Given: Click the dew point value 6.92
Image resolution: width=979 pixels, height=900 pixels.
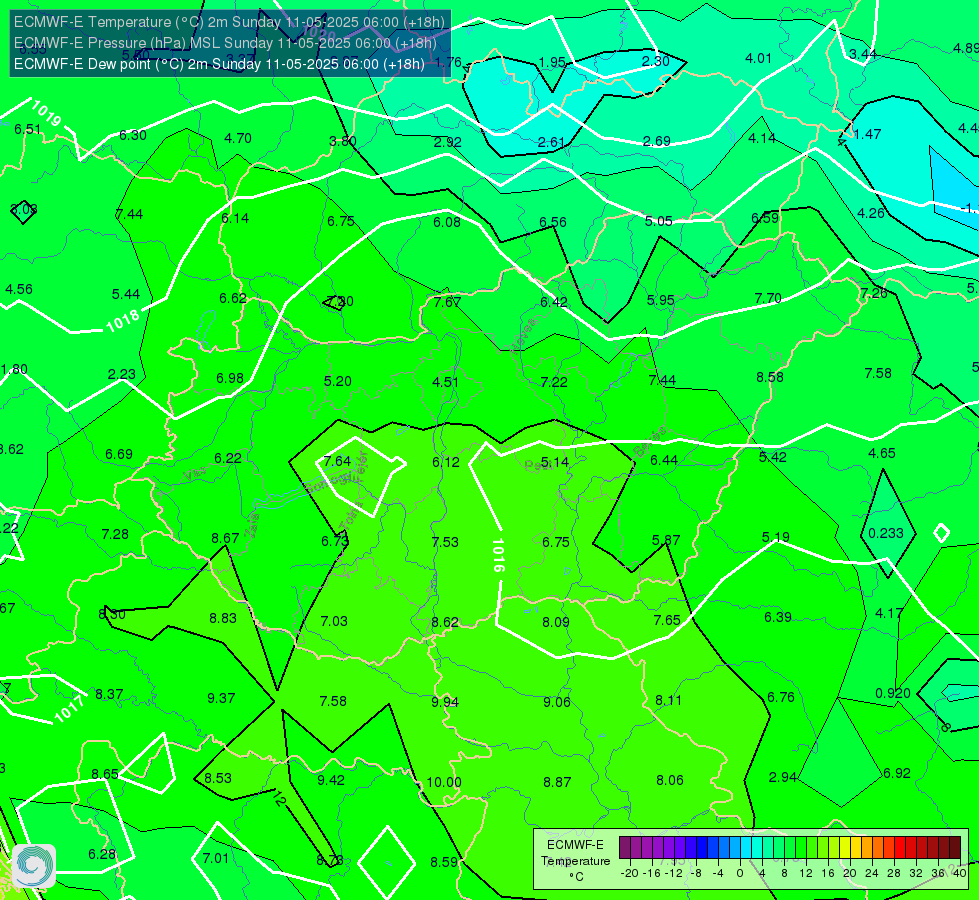Looking at the screenshot, I should [897, 773].
